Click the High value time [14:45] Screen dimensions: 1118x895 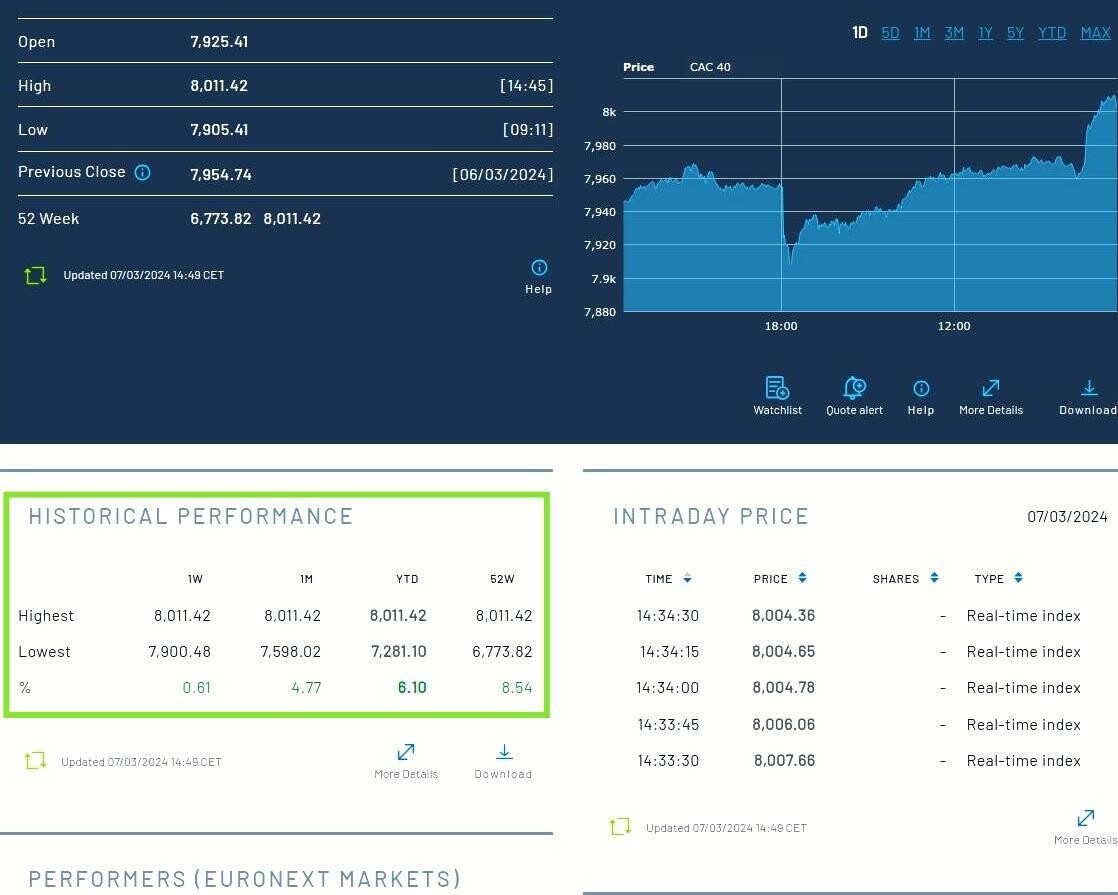click(x=526, y=86)
